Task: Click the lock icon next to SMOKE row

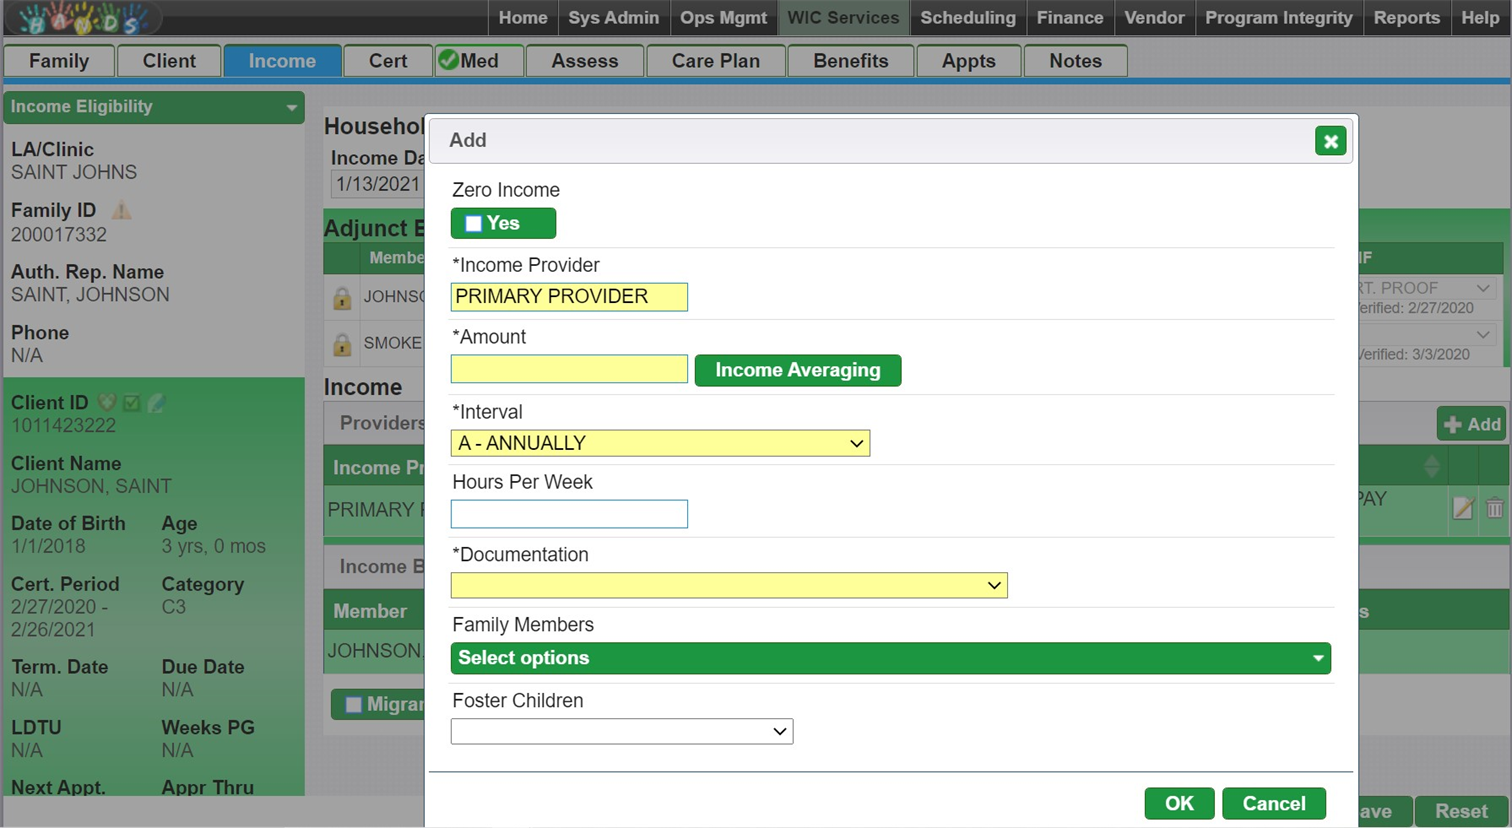Action: (x=342, y=344)
